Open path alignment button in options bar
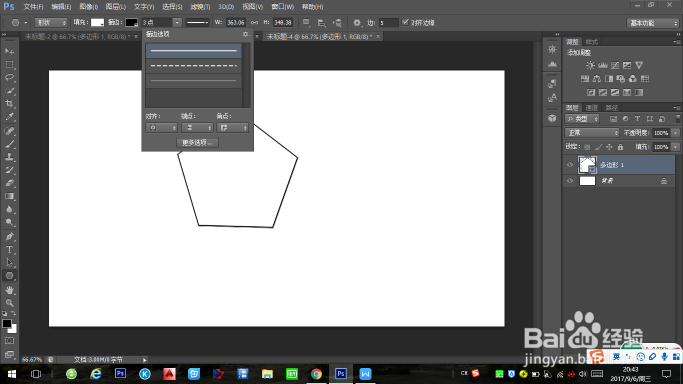Screen dimensions: 683x384 321,23
